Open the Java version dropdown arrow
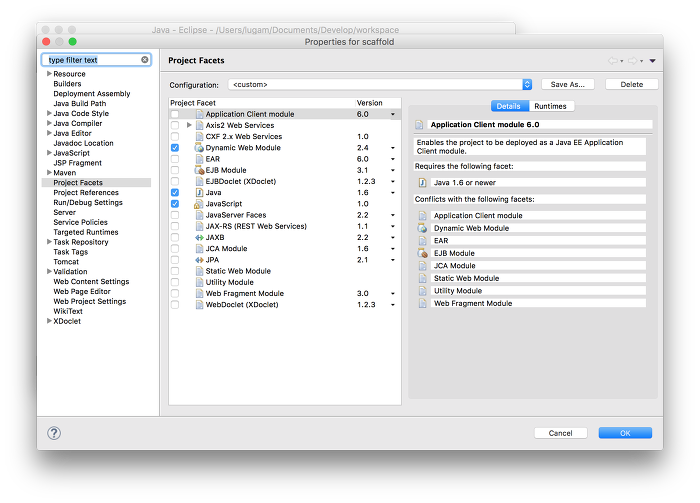The width and height of the screenshot is (700, 503). click(393, 193)
